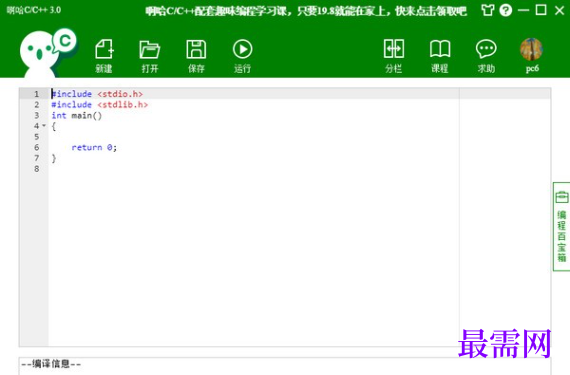
Task: Click the skin (shirt) icon in title bar
Action: click(x=488, y=10)
